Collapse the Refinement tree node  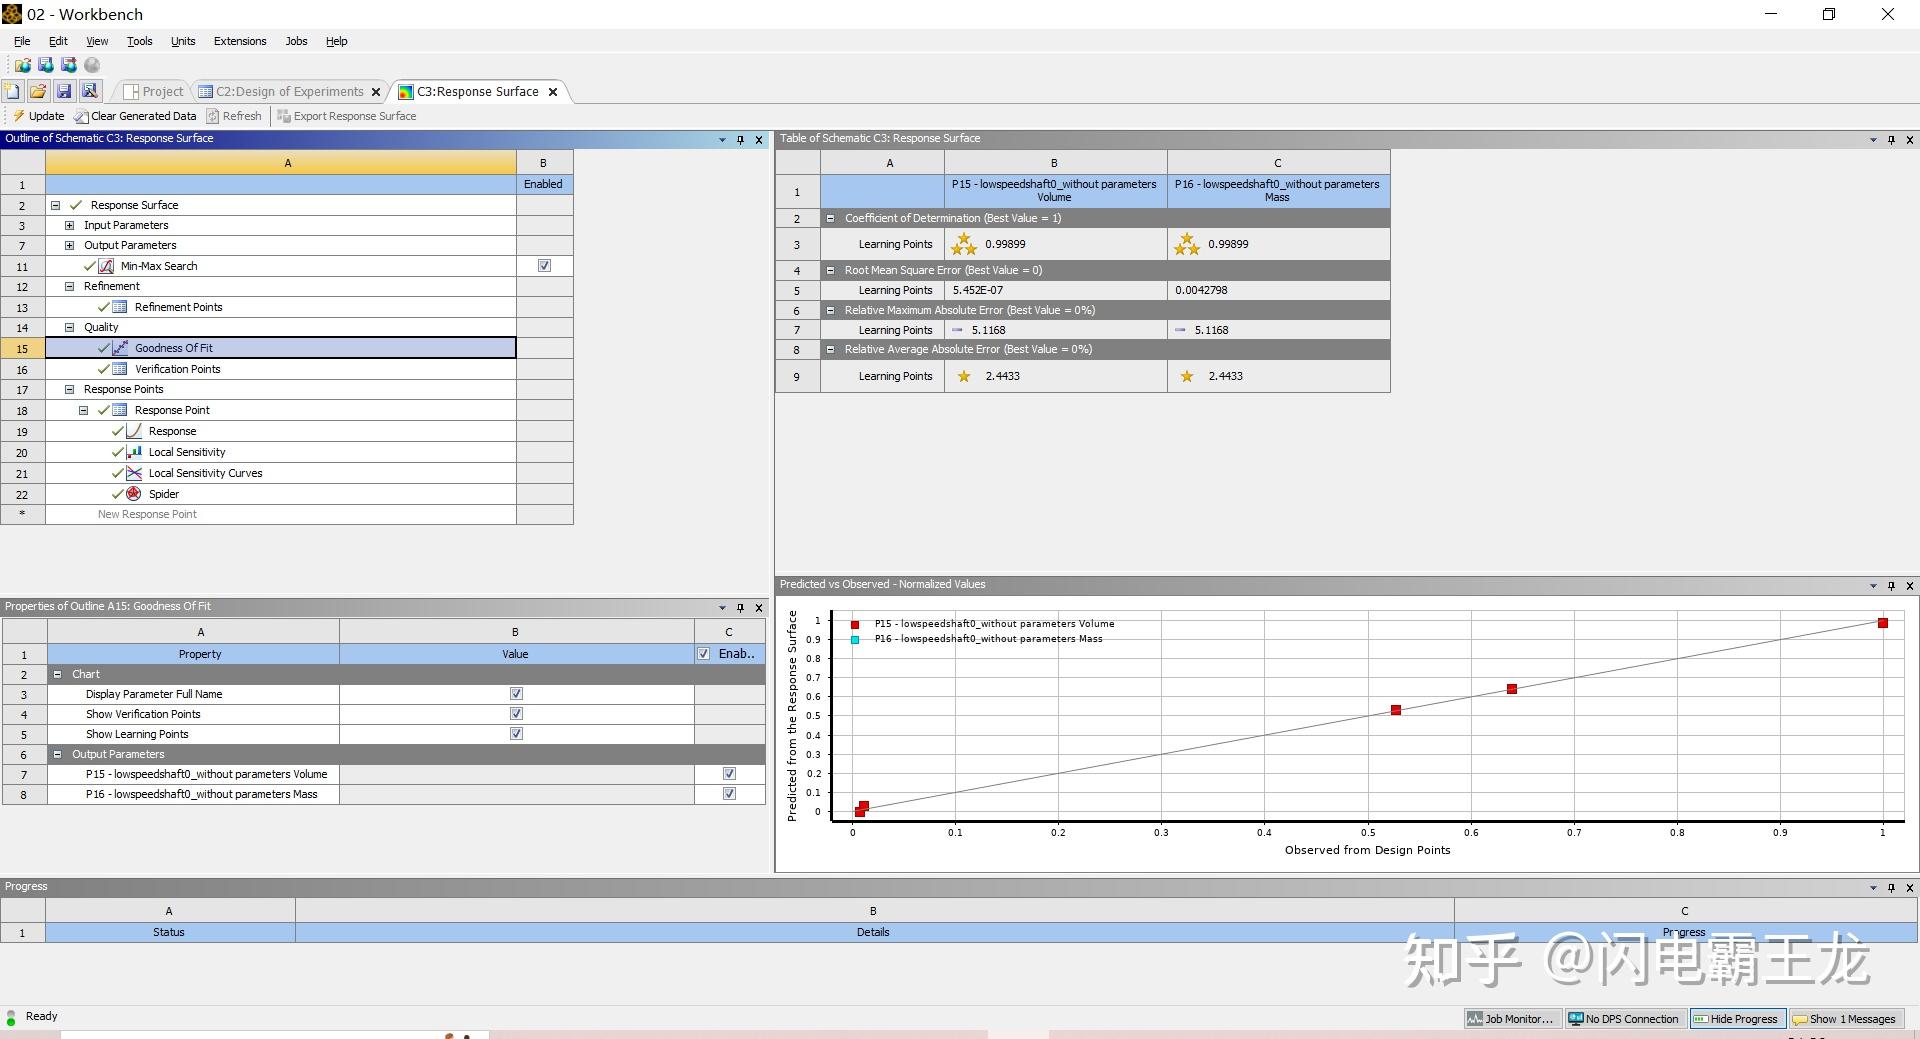[x=69, y=286]
